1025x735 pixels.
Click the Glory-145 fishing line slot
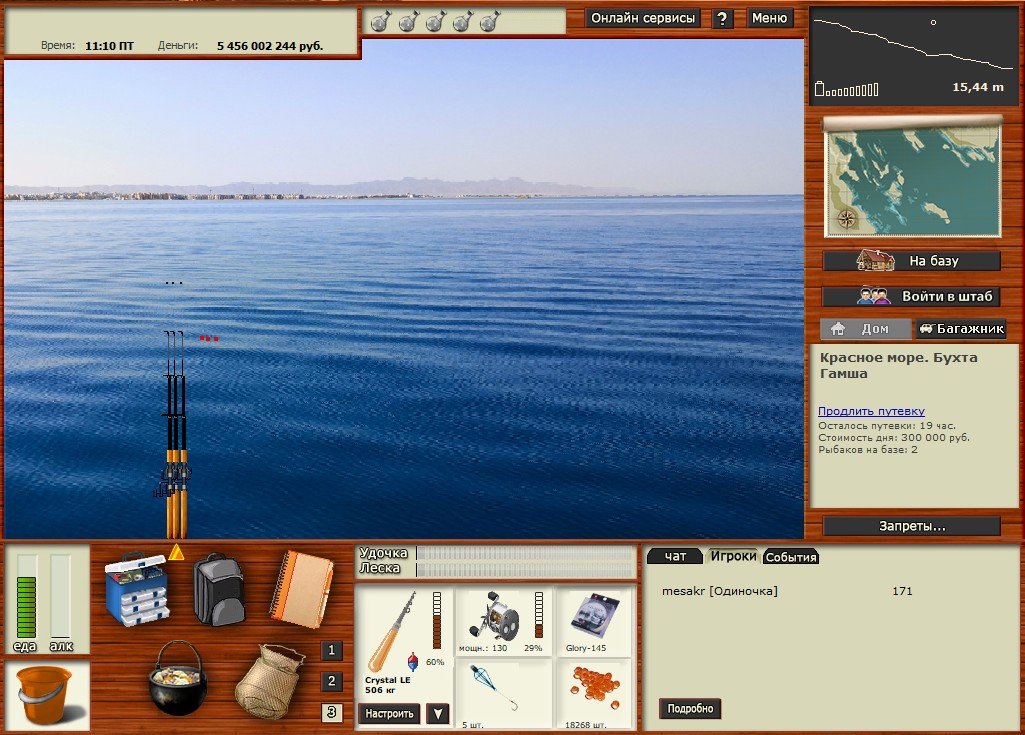click(x=594, y=621)
